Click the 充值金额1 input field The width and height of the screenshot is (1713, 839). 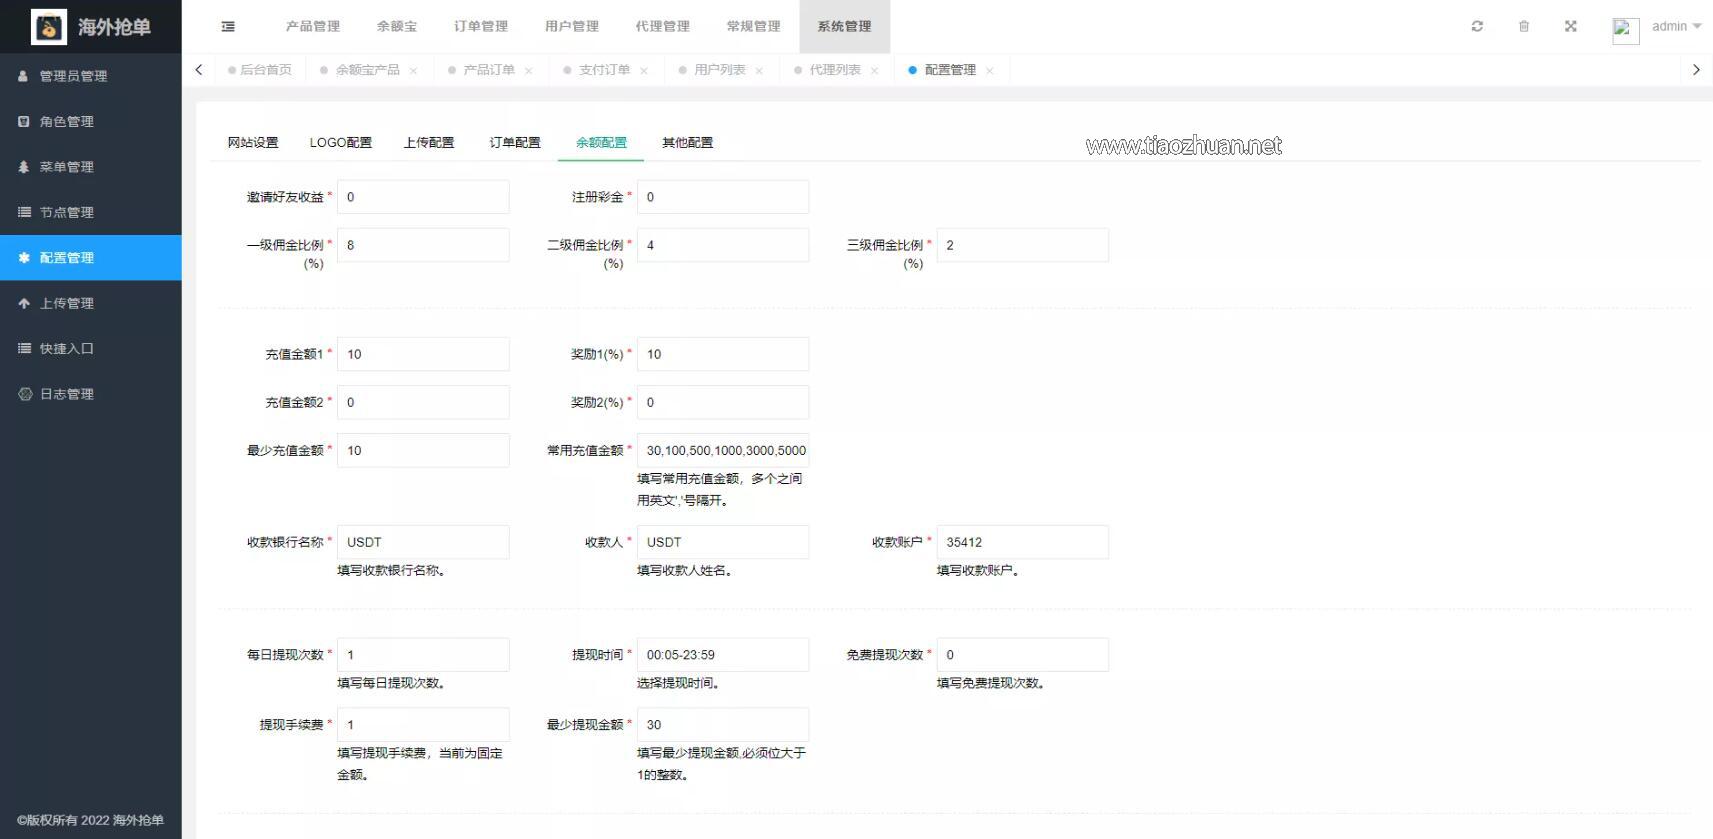423,354
